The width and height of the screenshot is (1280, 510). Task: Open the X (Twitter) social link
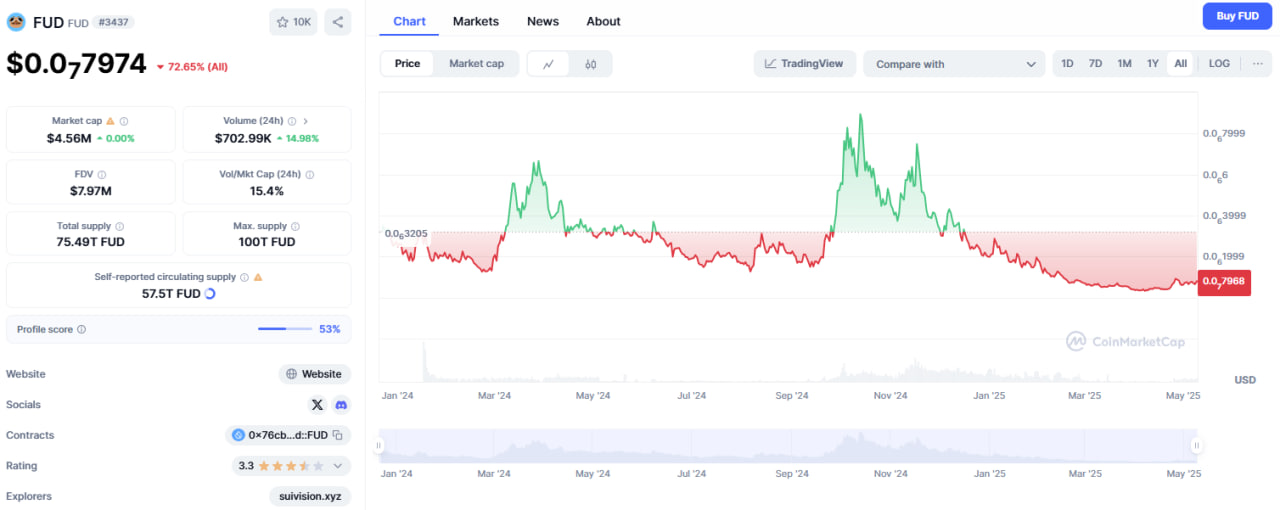317,405
